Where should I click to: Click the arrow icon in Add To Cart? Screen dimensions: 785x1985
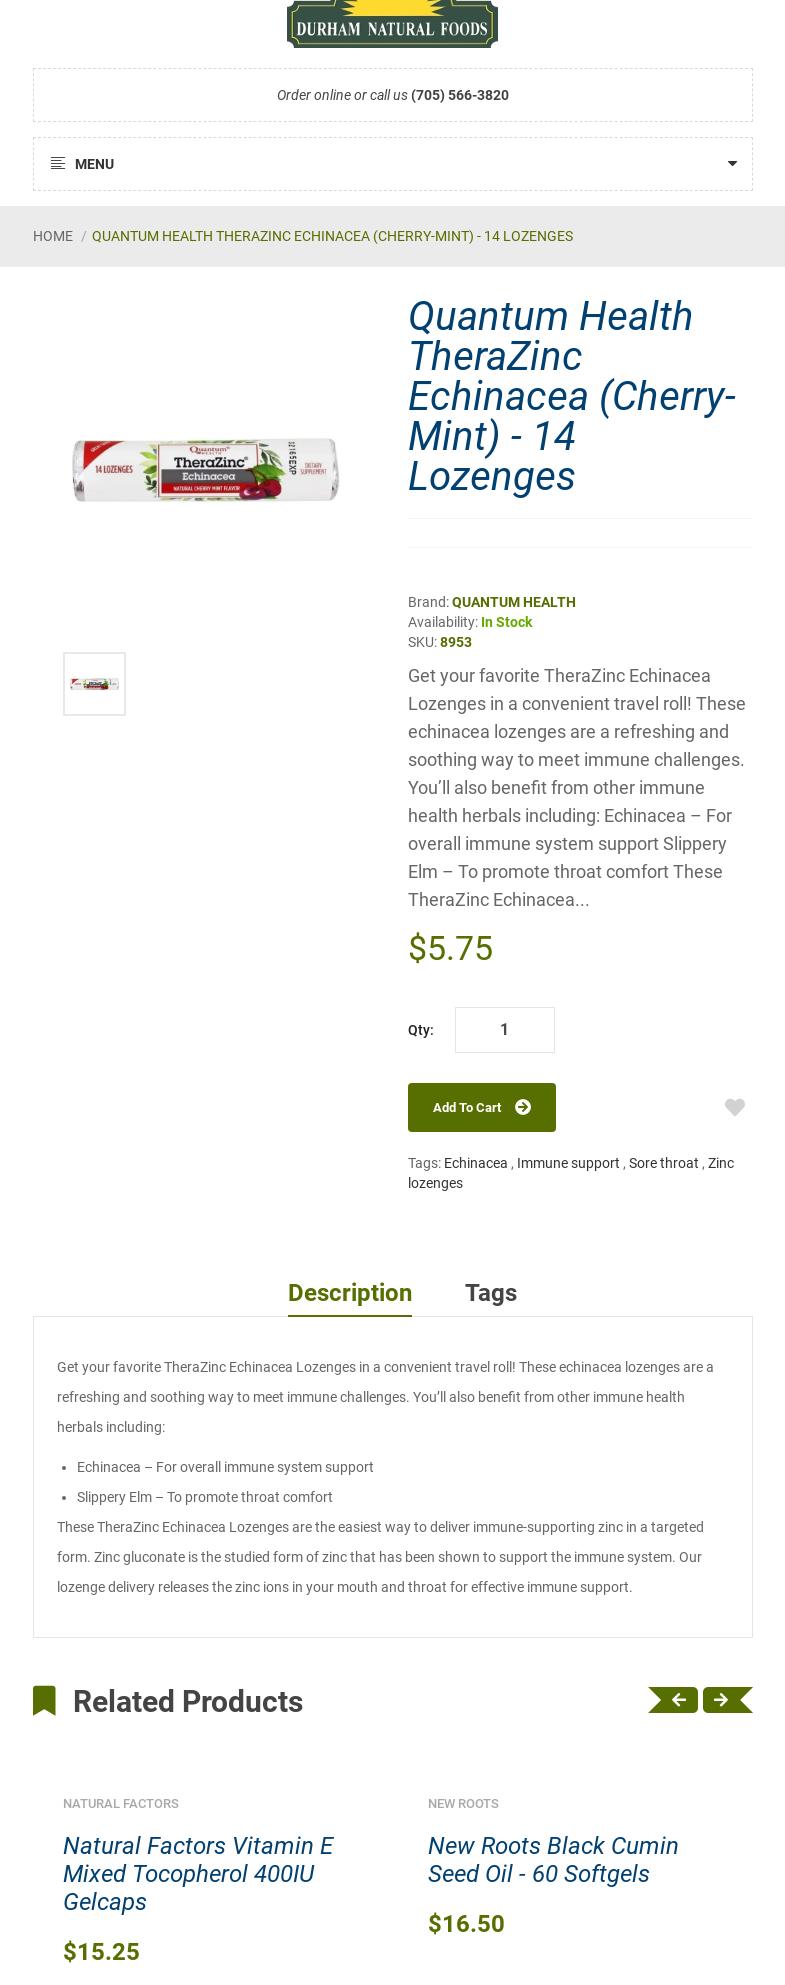pos(523,1107)
